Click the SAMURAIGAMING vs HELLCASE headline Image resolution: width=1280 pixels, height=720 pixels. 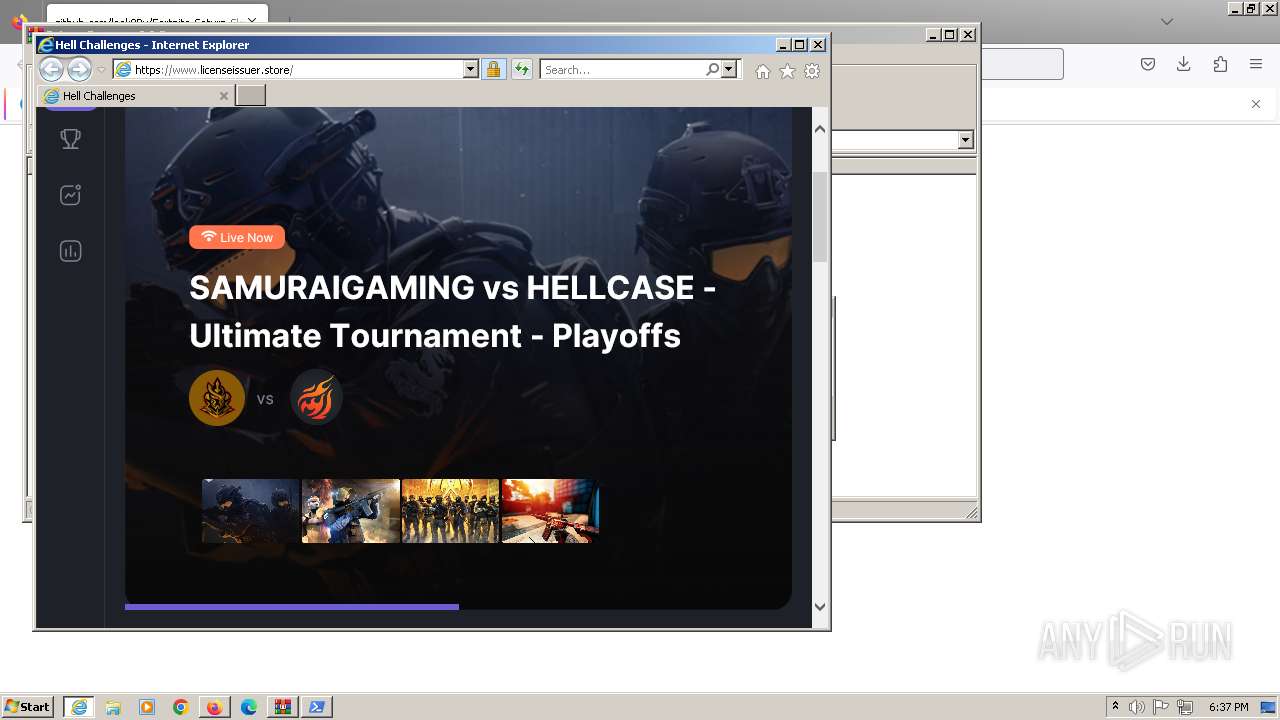coord(452,311)
